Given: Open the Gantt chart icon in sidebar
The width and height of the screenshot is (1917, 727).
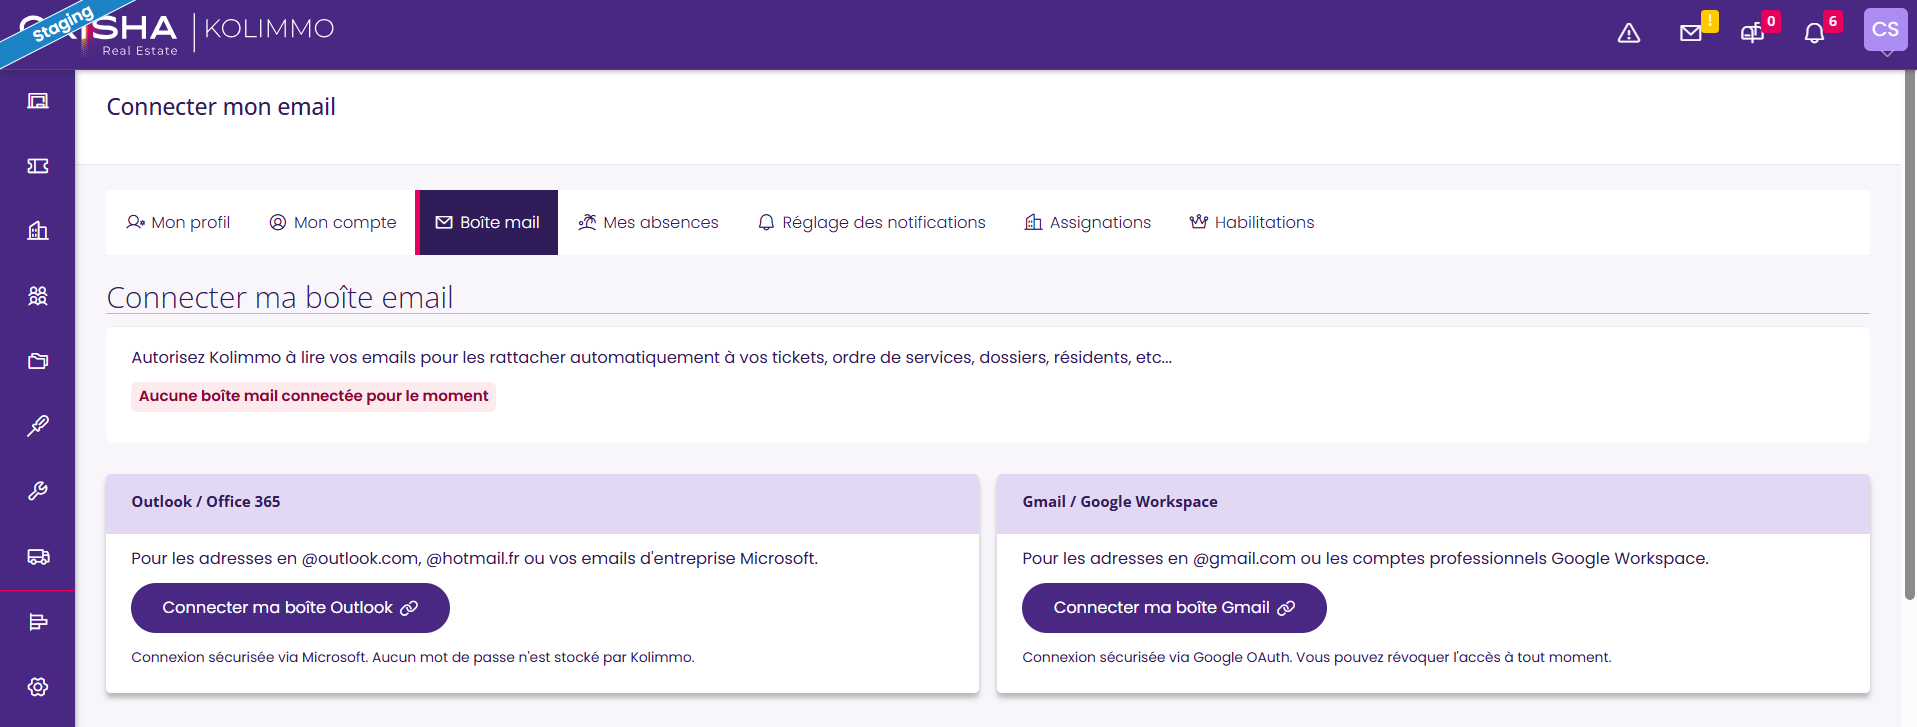Looking at the screenshot, I should click(38, 622).
